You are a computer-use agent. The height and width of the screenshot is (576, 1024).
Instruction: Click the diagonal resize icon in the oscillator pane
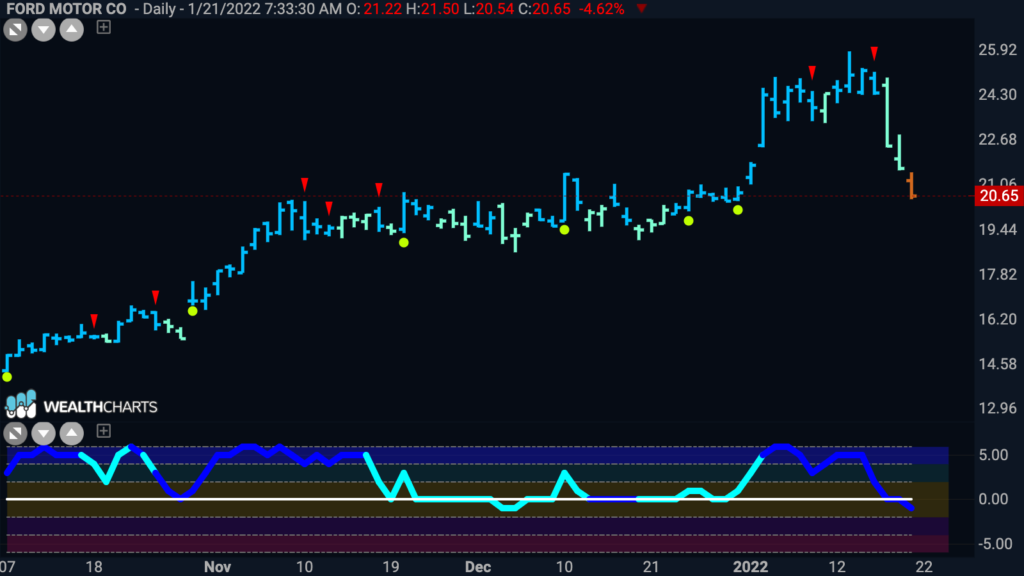pyautogui.click(x=15, y=433)
